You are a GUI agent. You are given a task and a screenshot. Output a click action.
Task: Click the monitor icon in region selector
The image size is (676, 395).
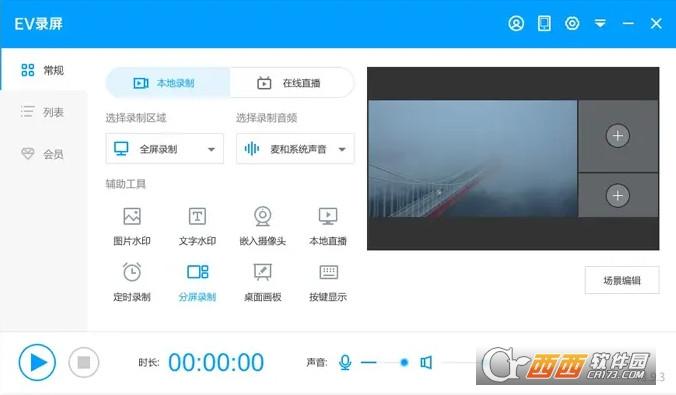(x=121, y=149)
